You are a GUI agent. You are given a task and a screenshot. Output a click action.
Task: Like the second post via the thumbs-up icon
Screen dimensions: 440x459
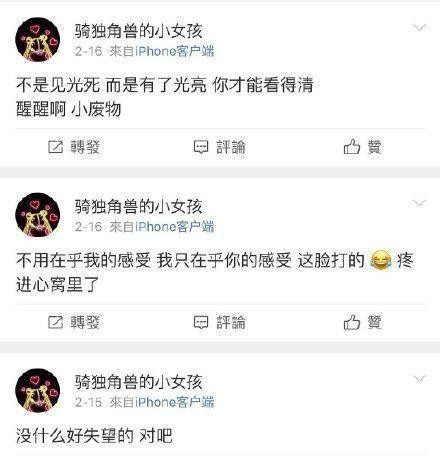point(352,322)
